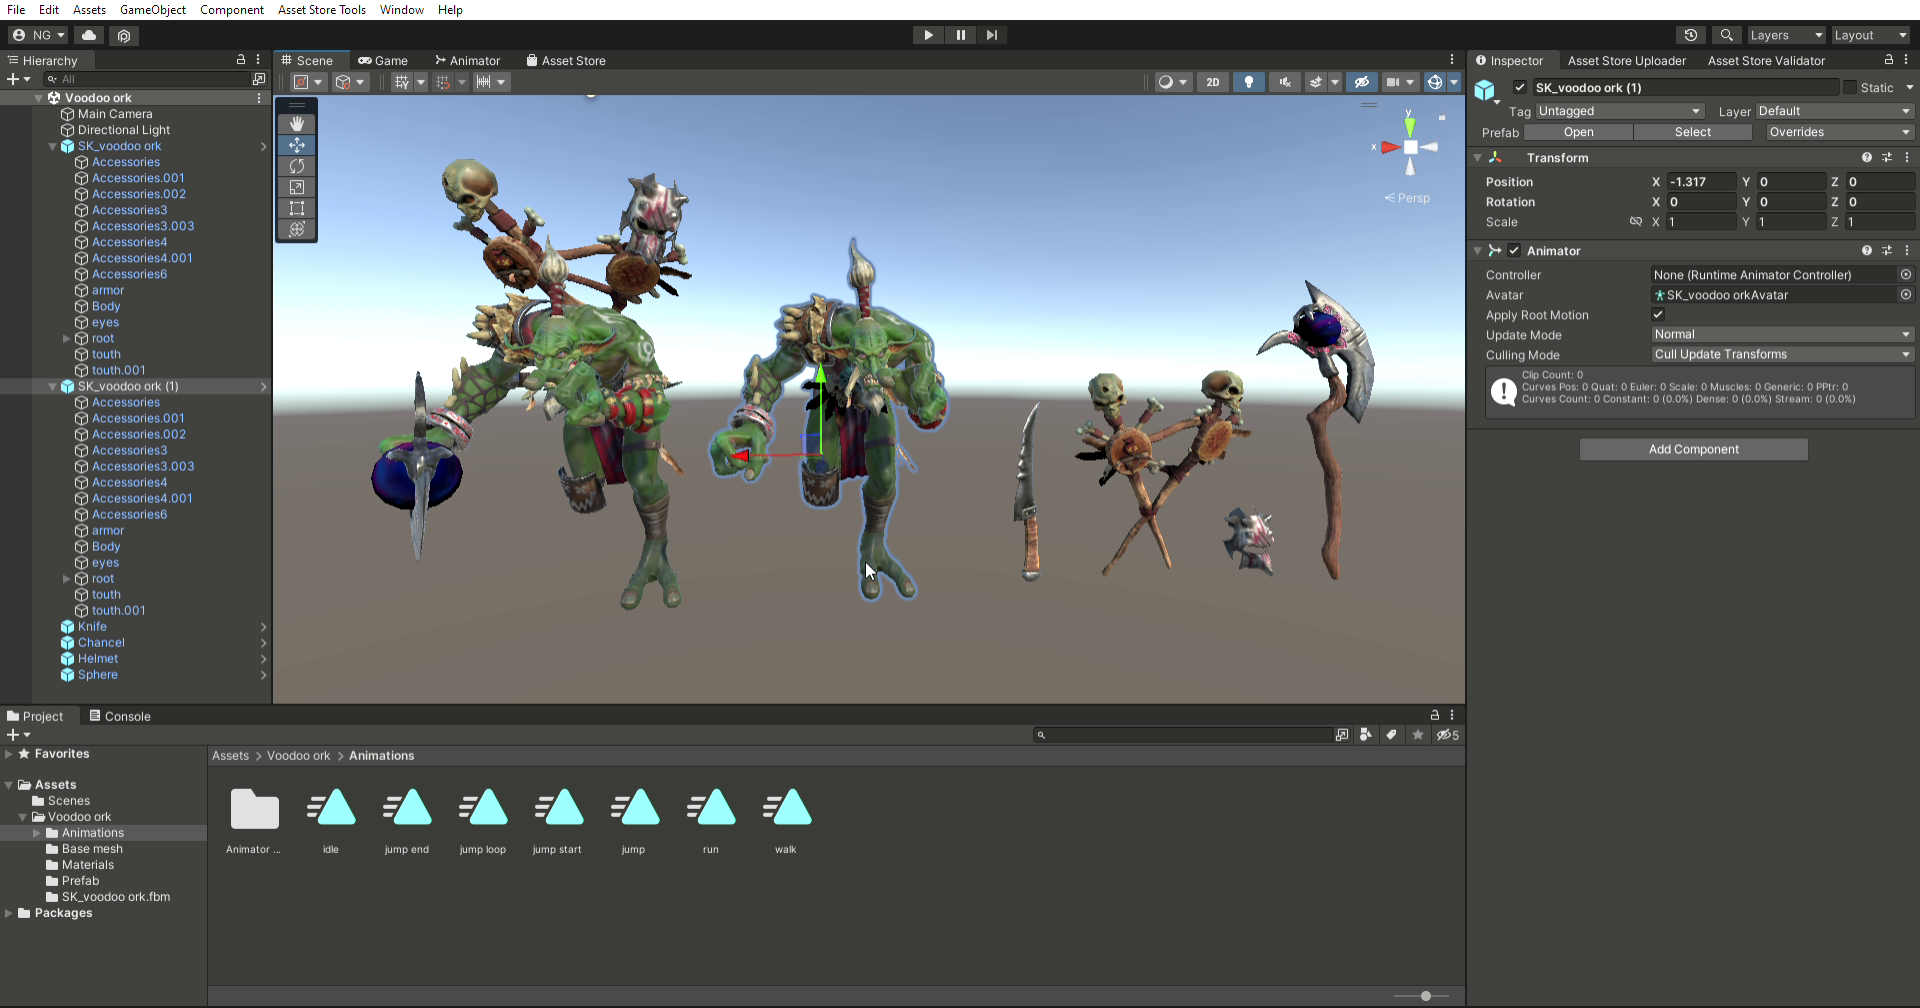Toggle grid snapping icon
This screenshot has height=1008, width=1920.
[402, 82]
